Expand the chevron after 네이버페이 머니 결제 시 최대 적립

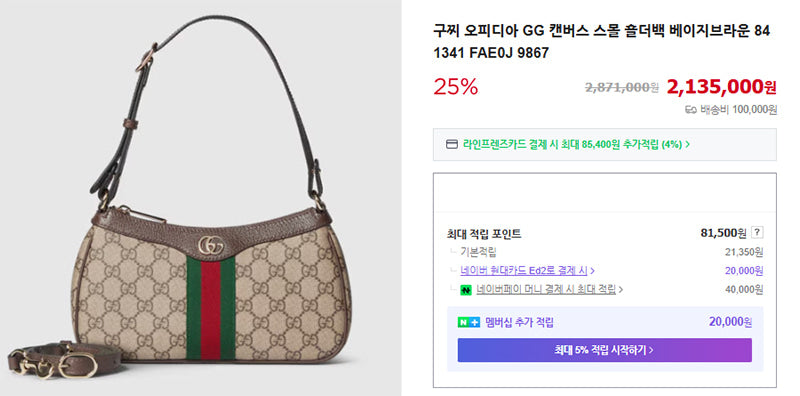point(620,290)
